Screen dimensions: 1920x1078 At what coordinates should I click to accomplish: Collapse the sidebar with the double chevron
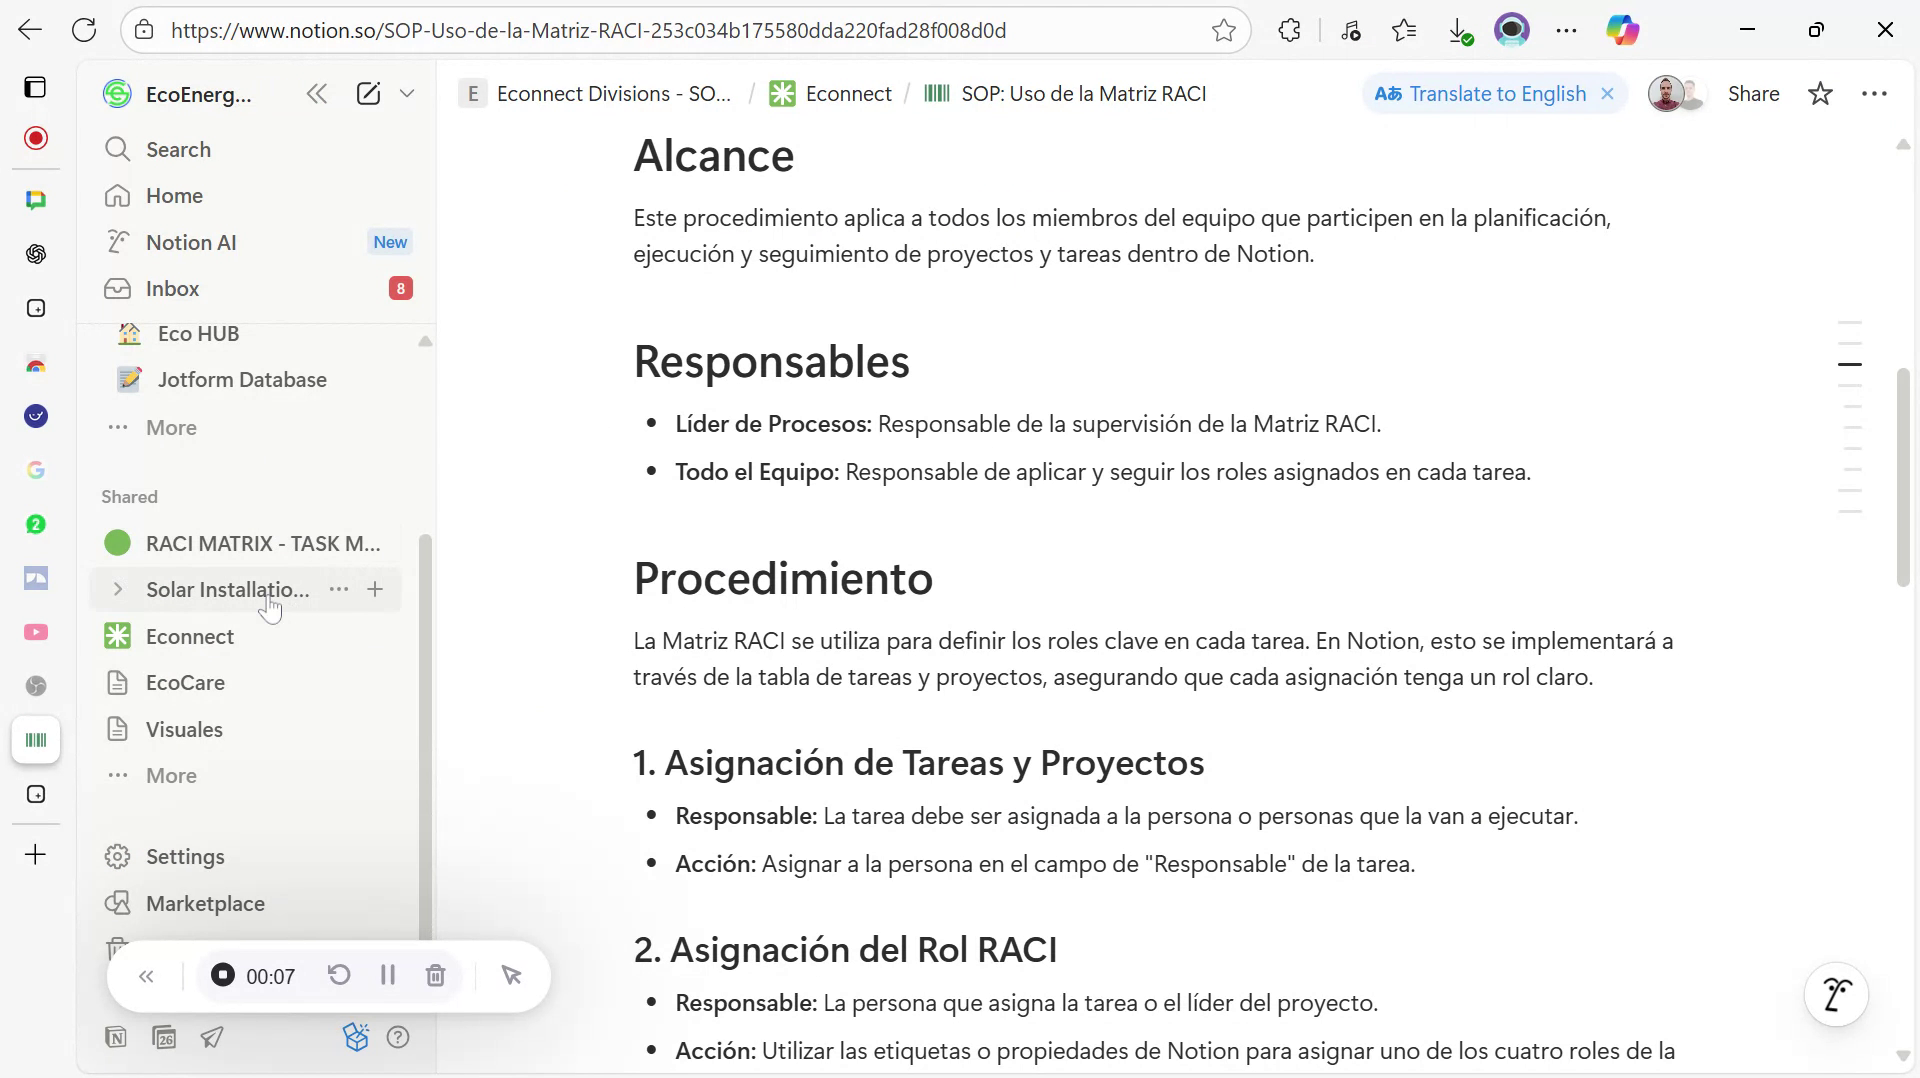pyautogui.click(x=317, y=93)
